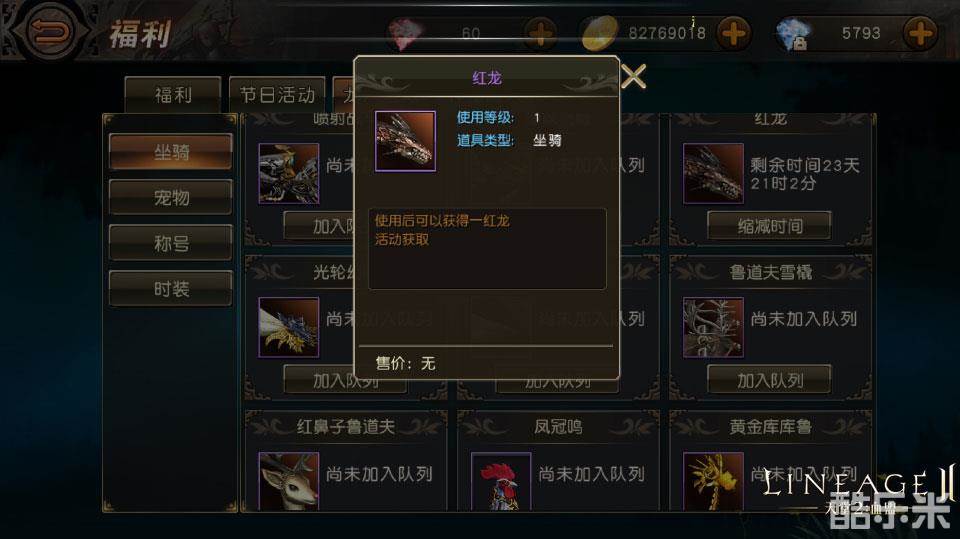Select the 鲁道夫雪橇 mount thumbnail
Image resolution: width=960 pixels, height=539 pixels.
click(713, 327)
